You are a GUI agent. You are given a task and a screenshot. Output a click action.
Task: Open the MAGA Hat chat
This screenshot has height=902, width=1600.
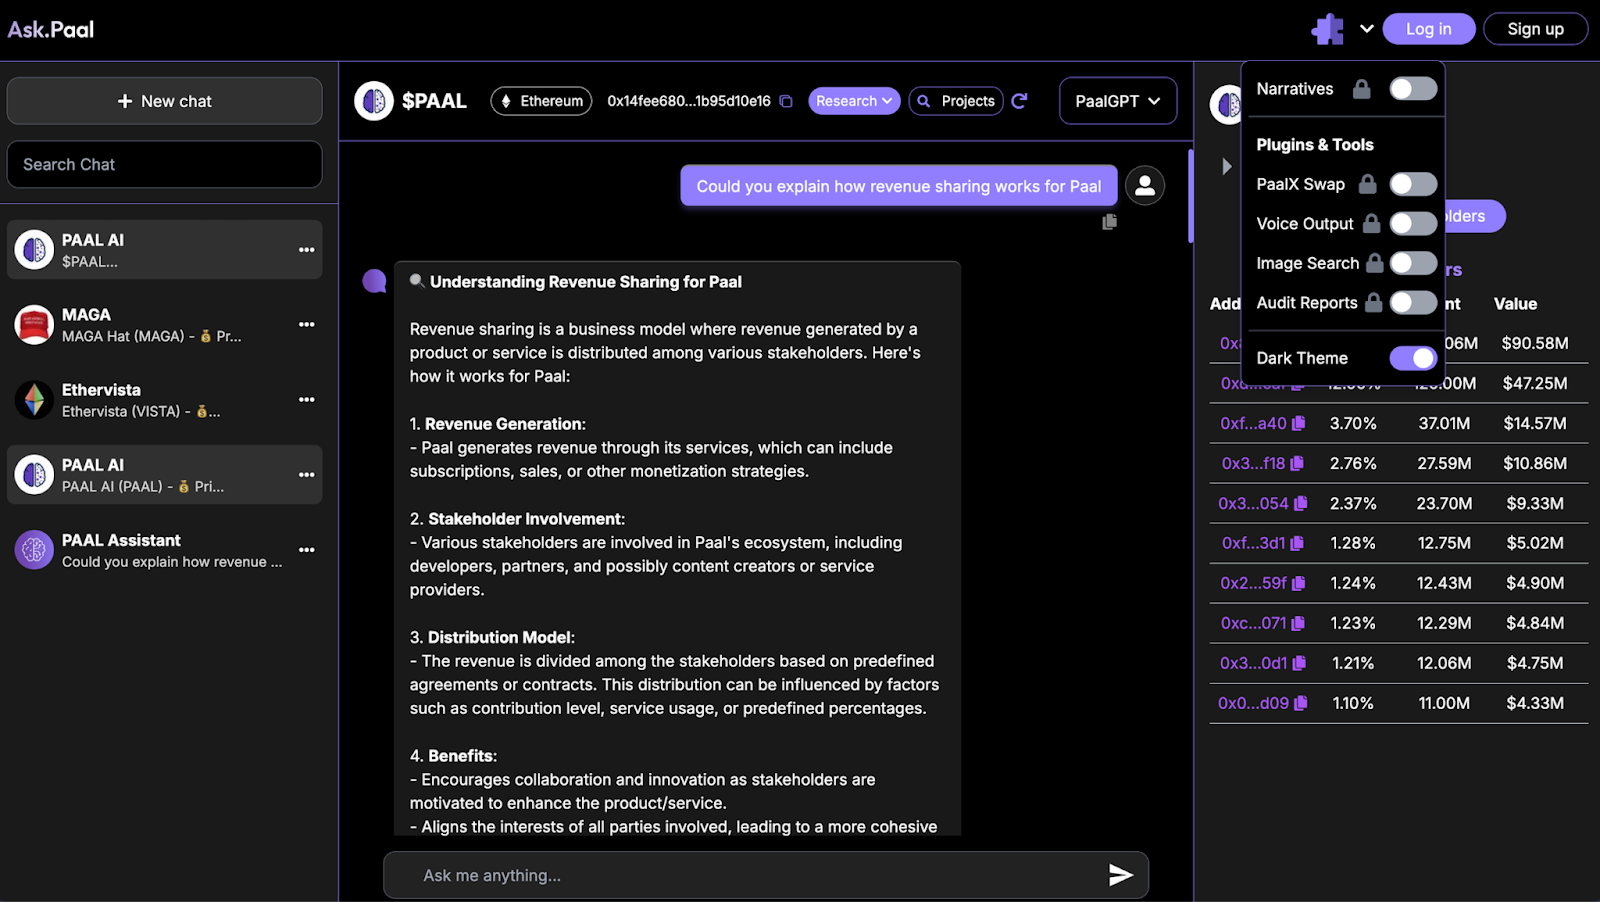tap(165, 324)
